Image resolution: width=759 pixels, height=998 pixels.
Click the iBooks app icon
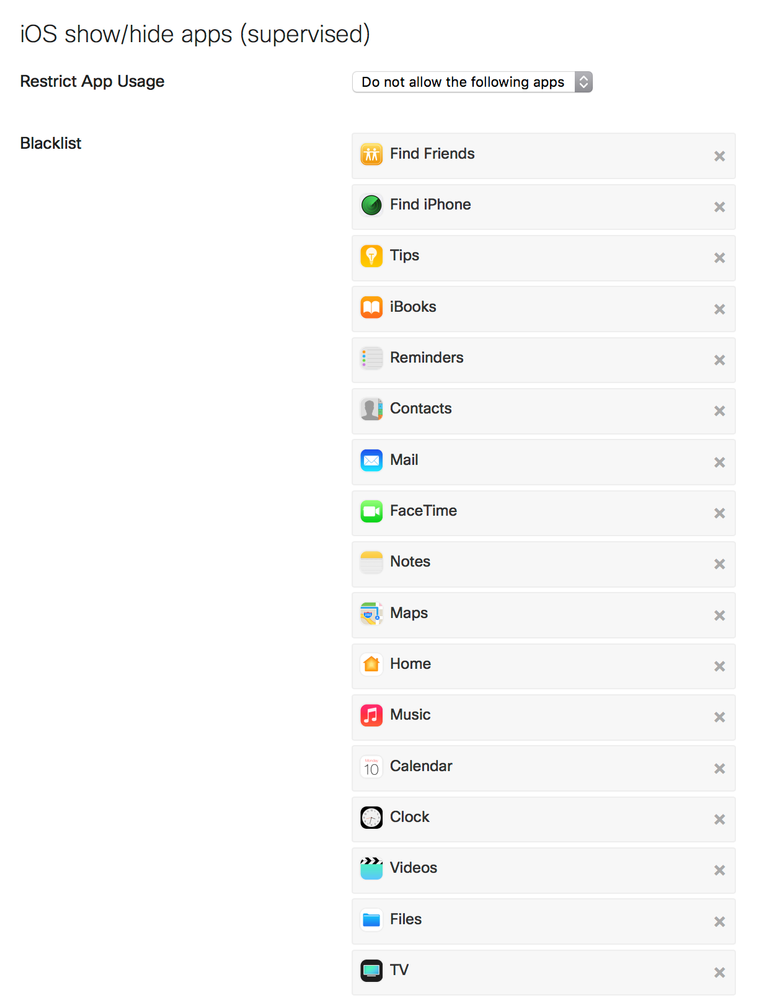pyautogui.click(x=371, y=307)
